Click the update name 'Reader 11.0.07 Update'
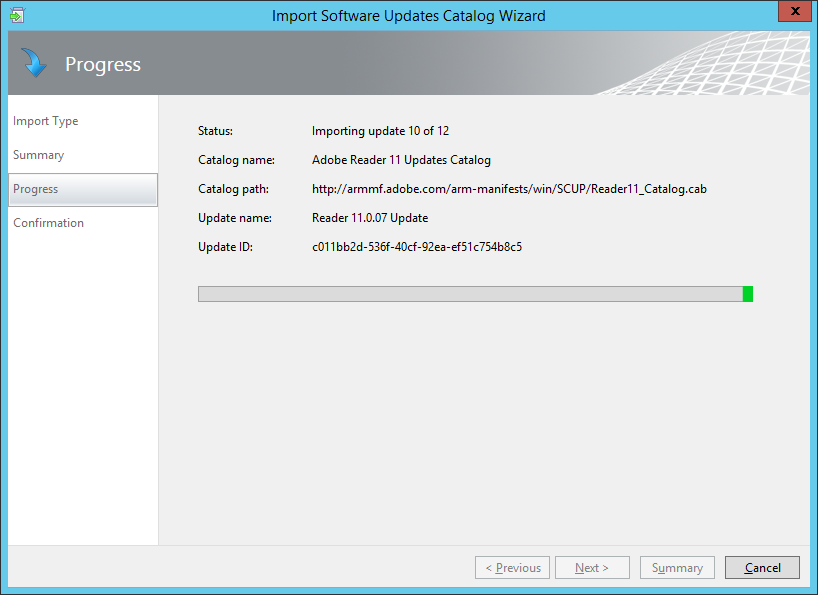The height and width of the screenshot is (595, 818). (370, 218)
